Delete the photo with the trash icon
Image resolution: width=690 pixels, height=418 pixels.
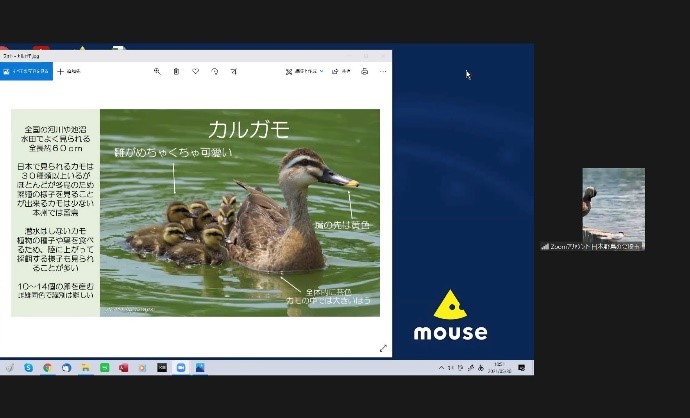176,71
